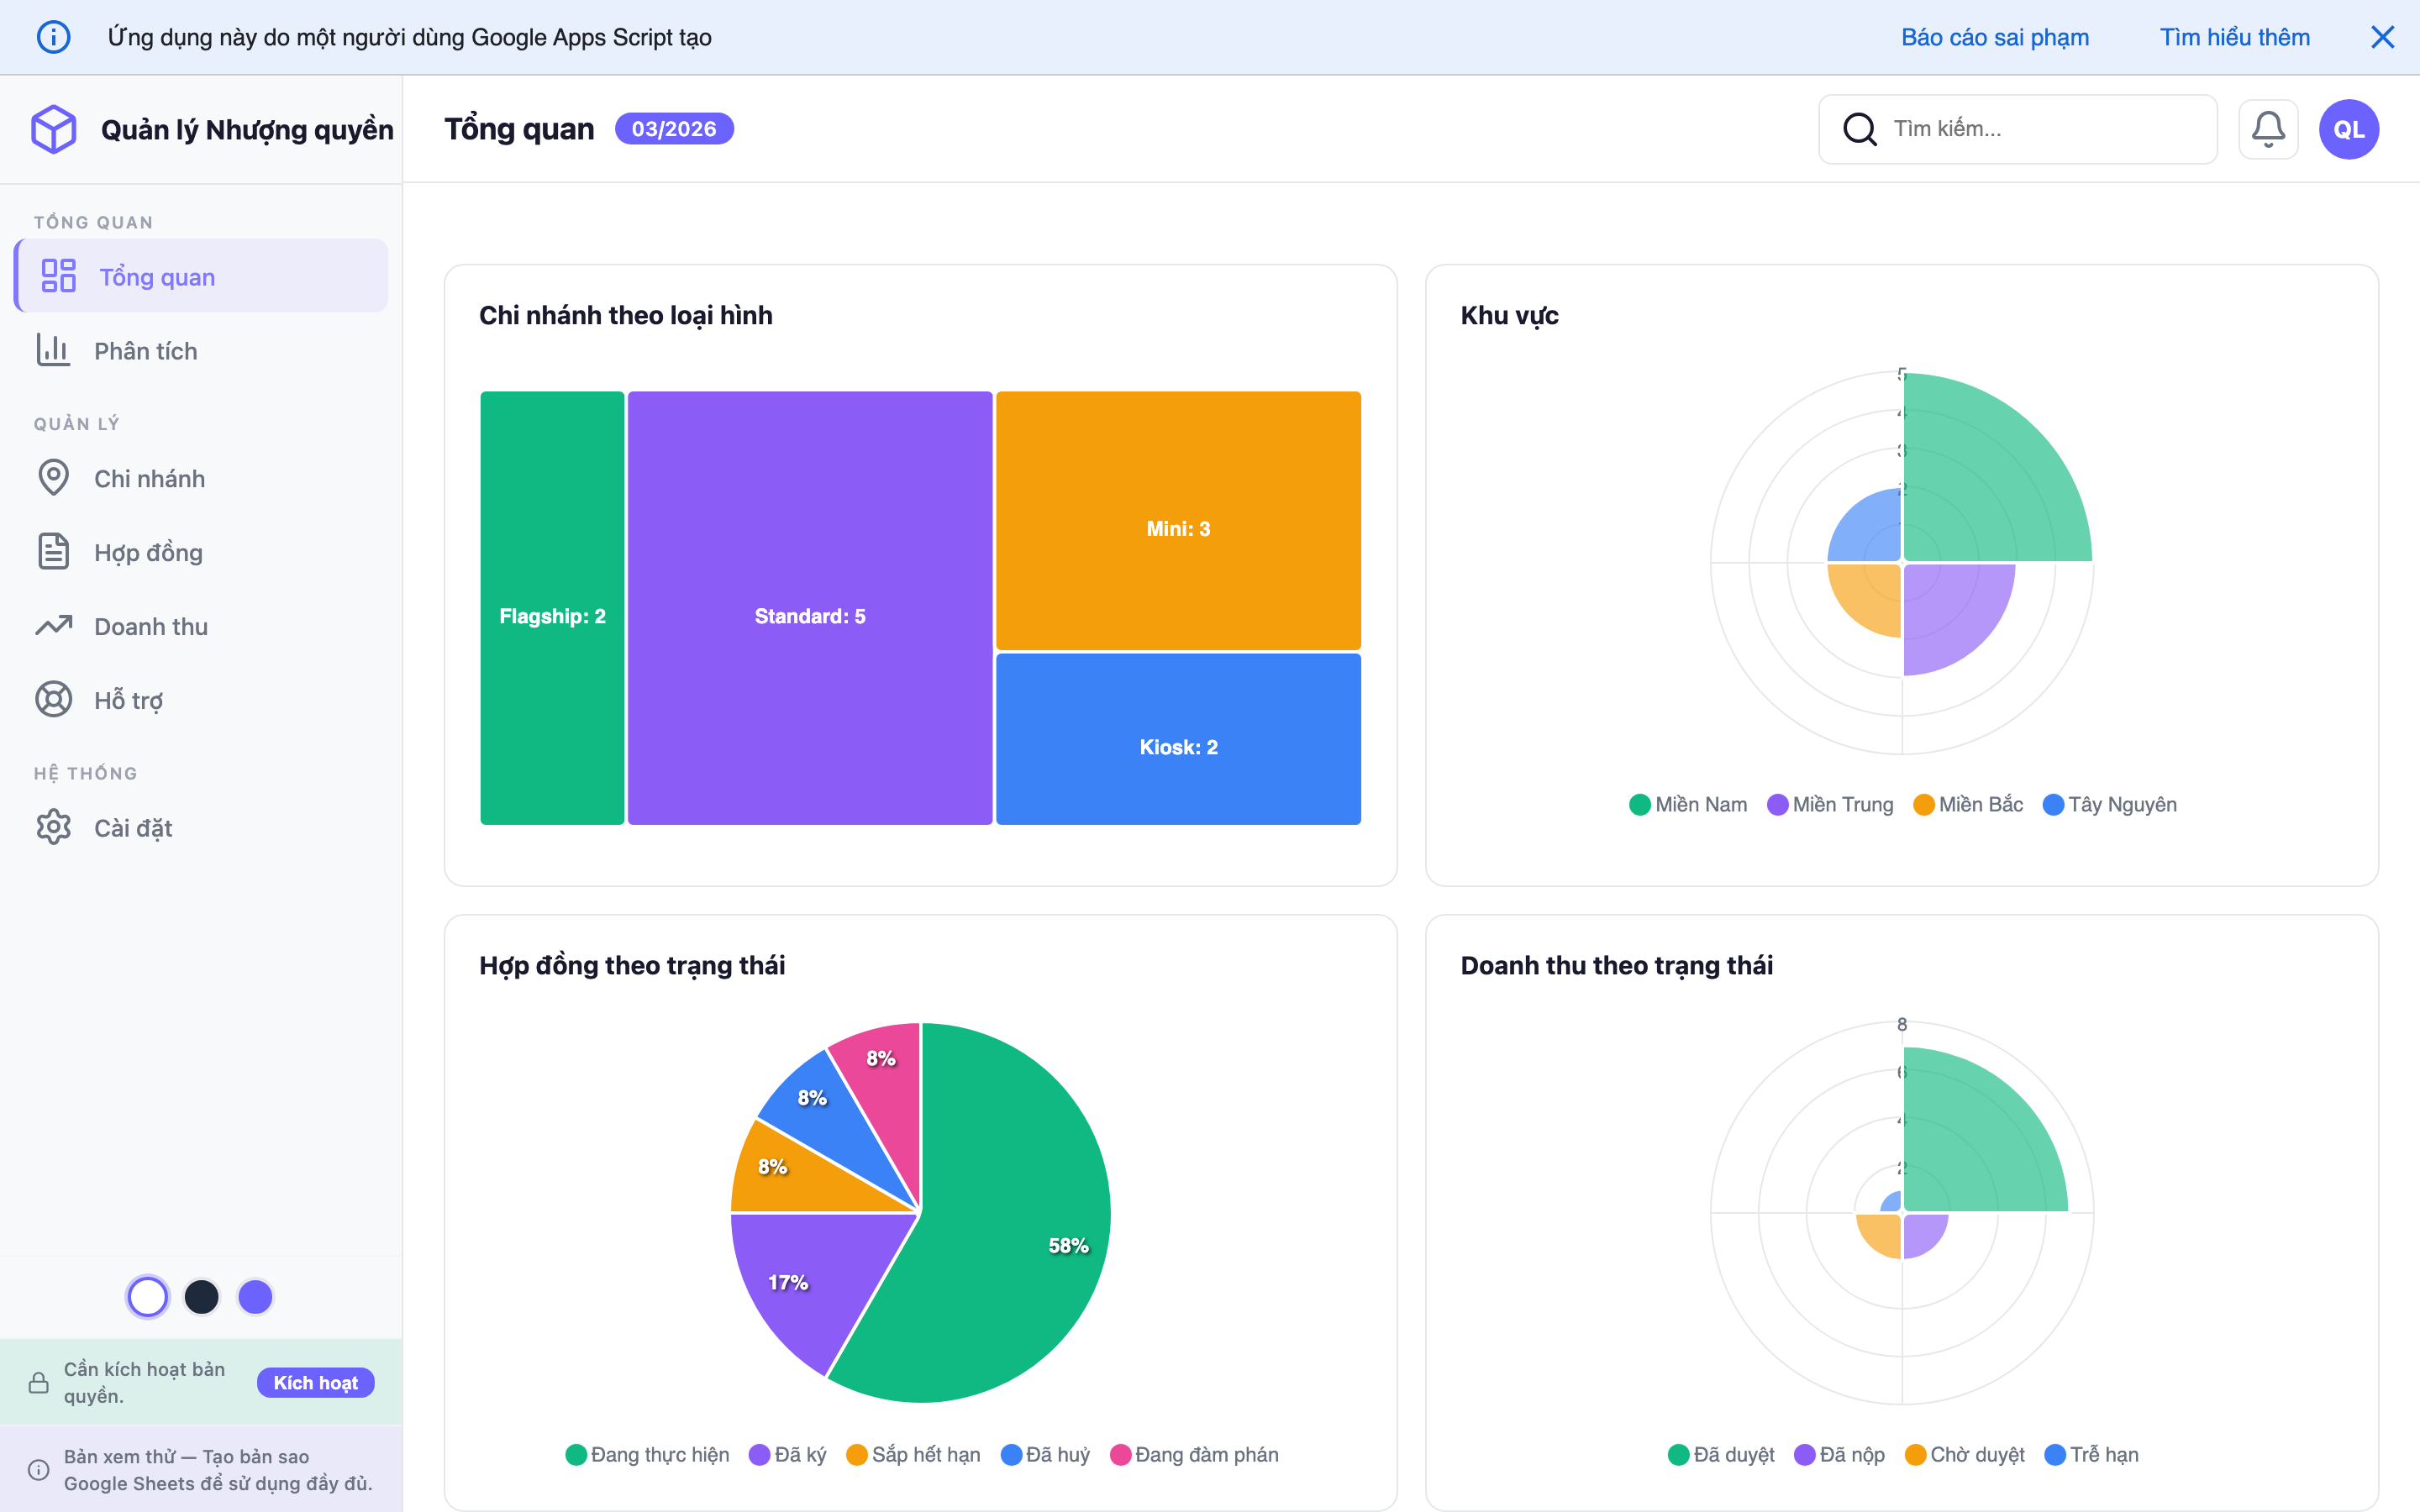Click the Hợp đồng document icon
2420x1512 pixels.
(53, 552)
